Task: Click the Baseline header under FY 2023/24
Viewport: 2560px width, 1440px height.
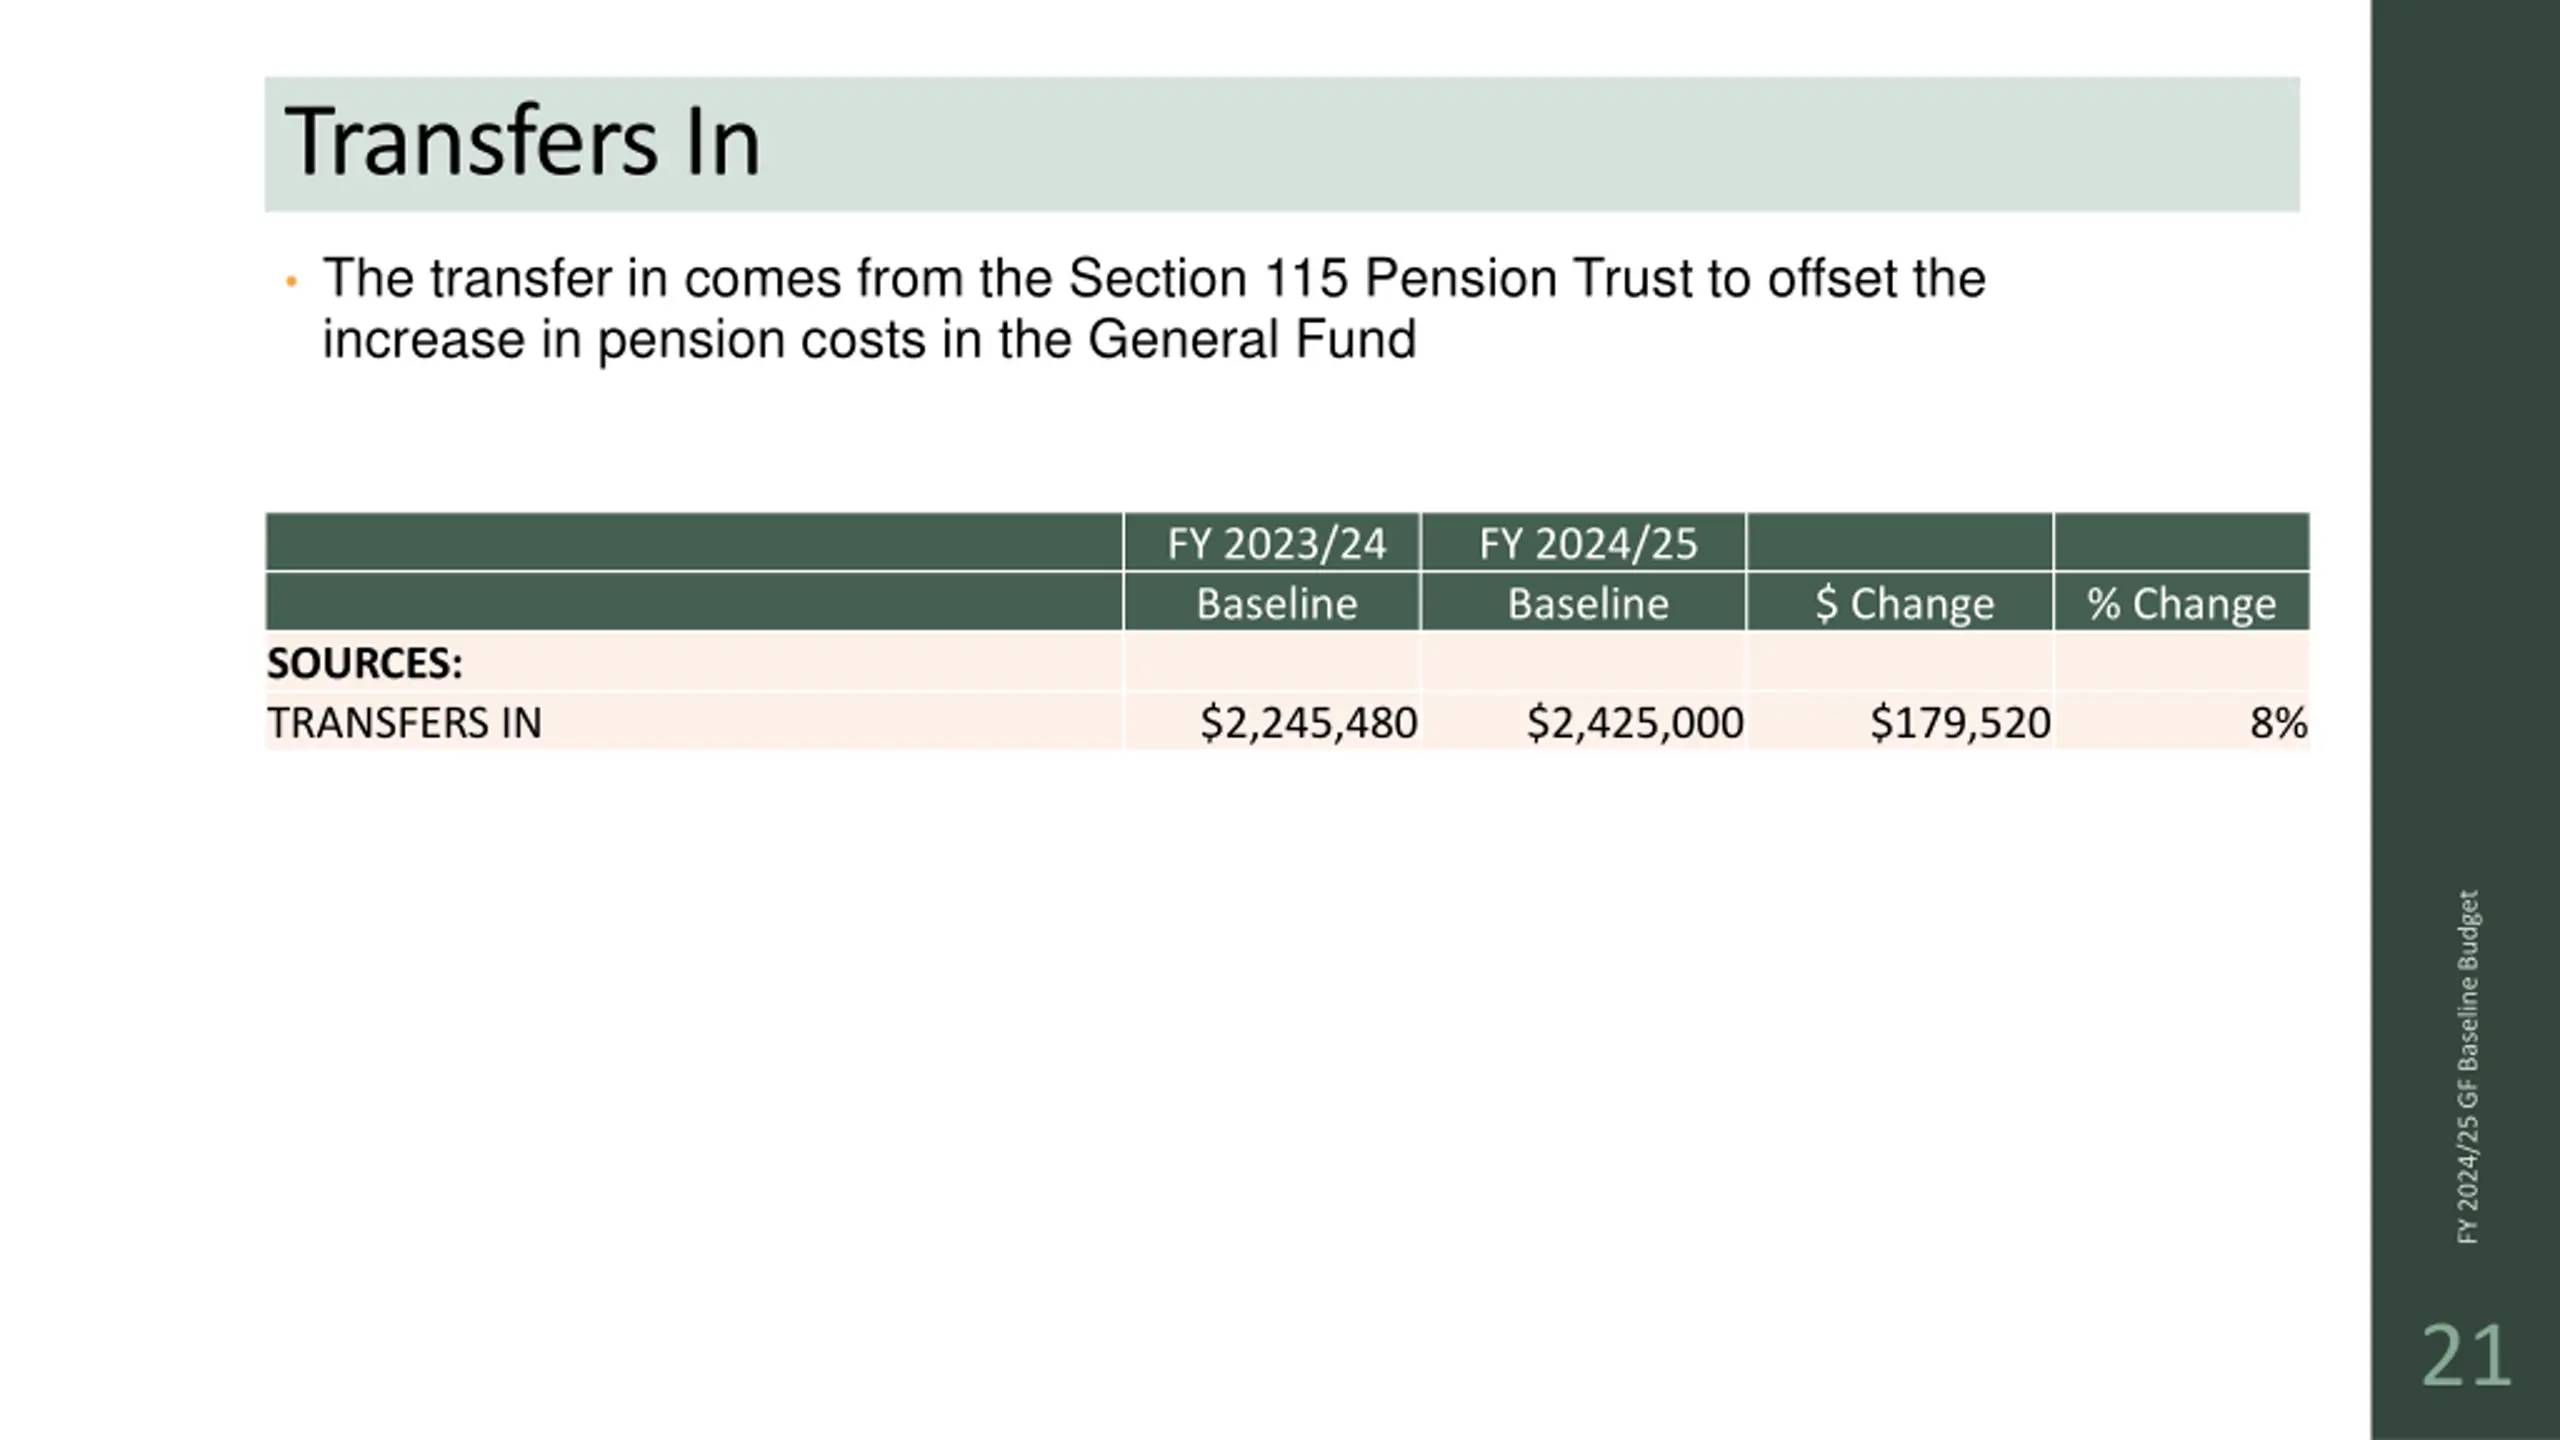Action: (x=1276, y=603)
